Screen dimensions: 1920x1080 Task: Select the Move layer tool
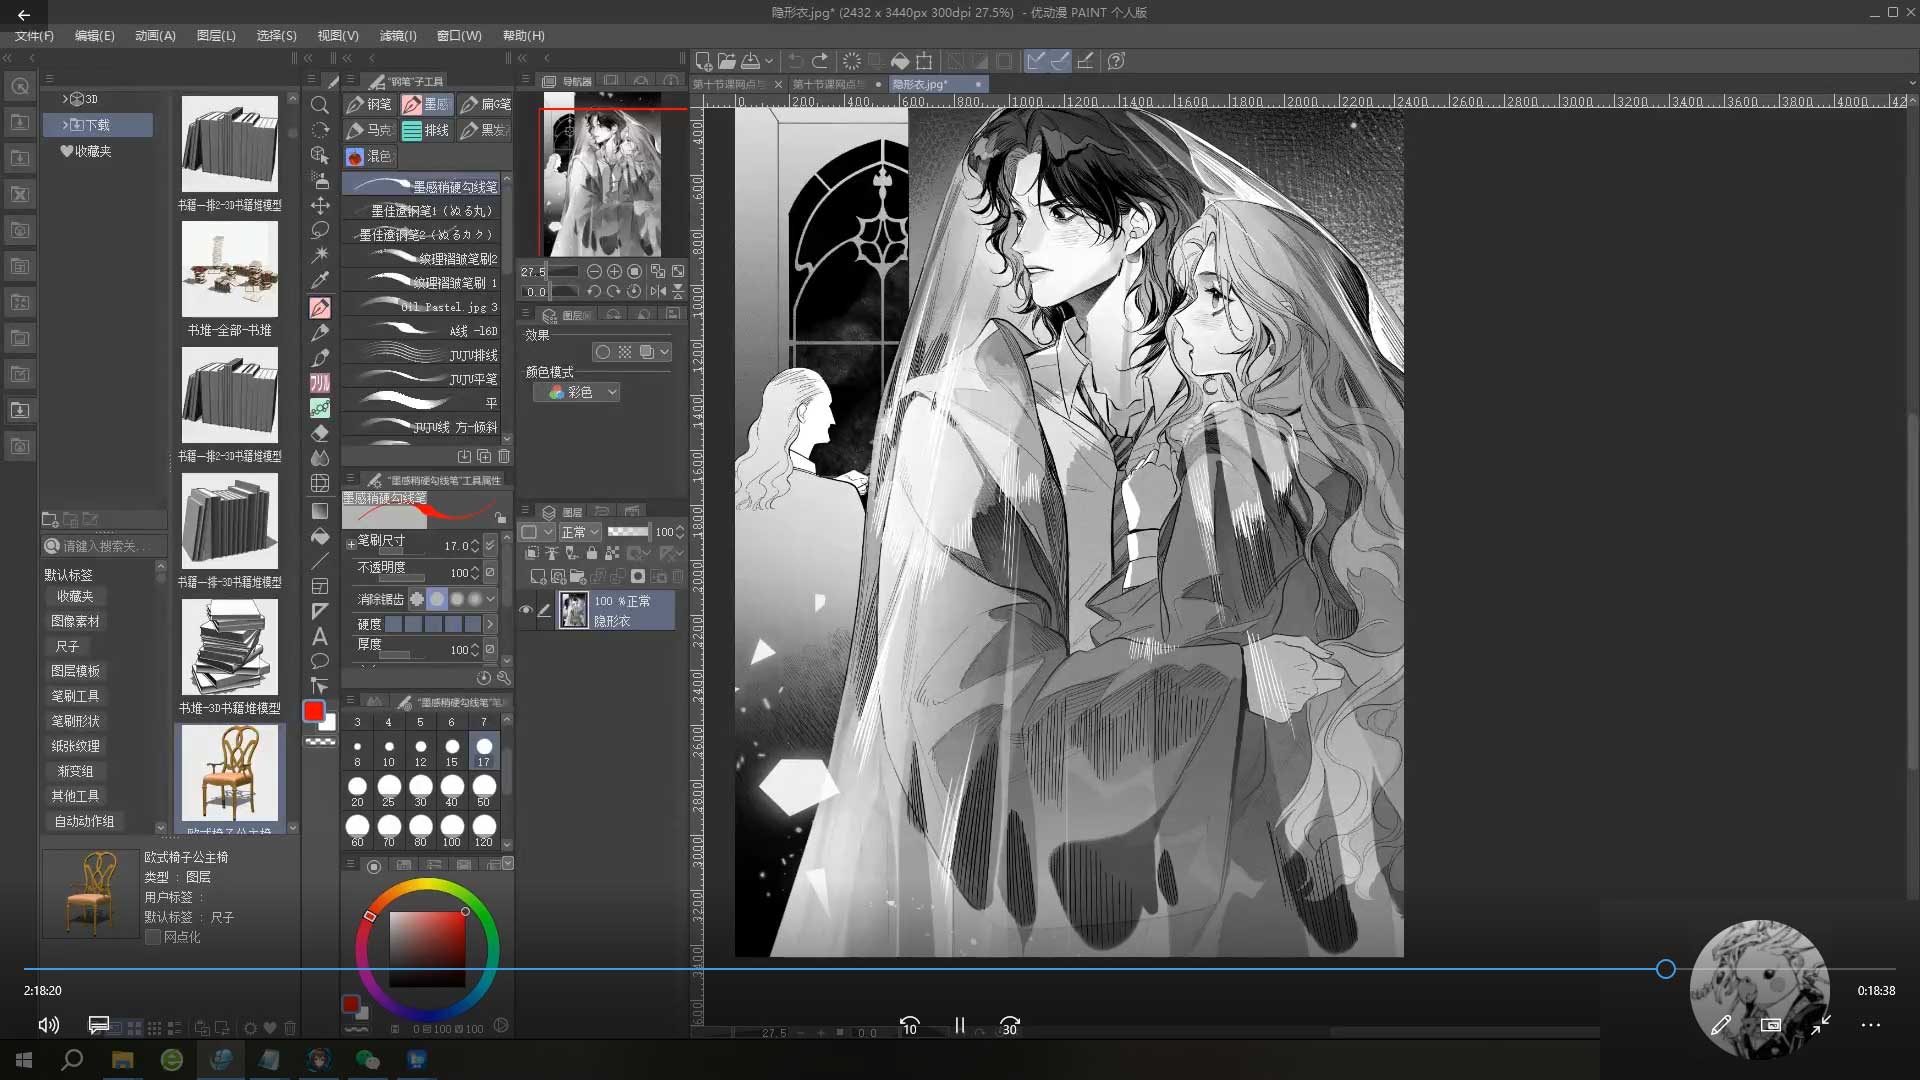(x=320, y=205)
